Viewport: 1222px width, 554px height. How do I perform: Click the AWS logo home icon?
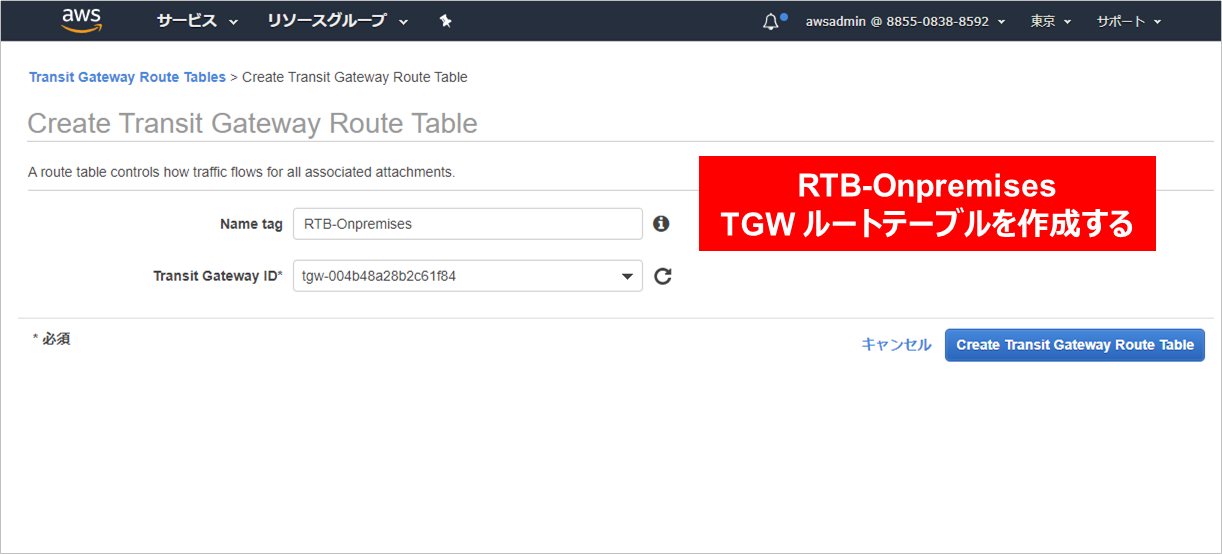[83, 20]
